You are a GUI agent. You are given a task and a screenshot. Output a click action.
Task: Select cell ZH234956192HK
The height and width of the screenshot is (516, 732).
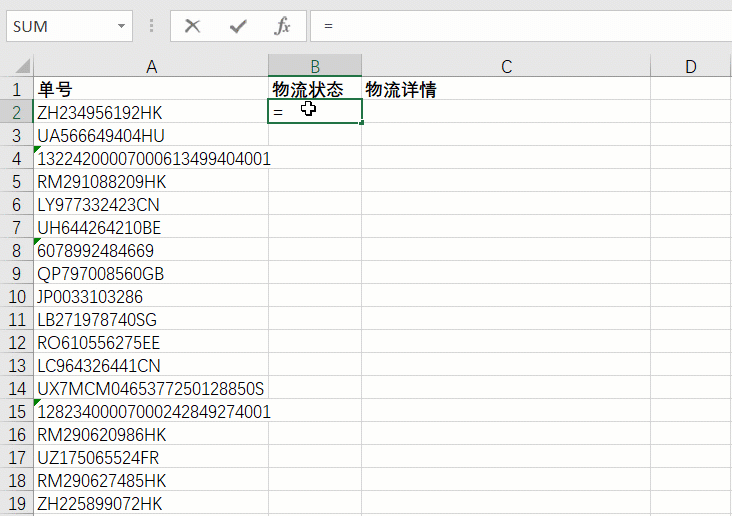[x=151, y=112]
